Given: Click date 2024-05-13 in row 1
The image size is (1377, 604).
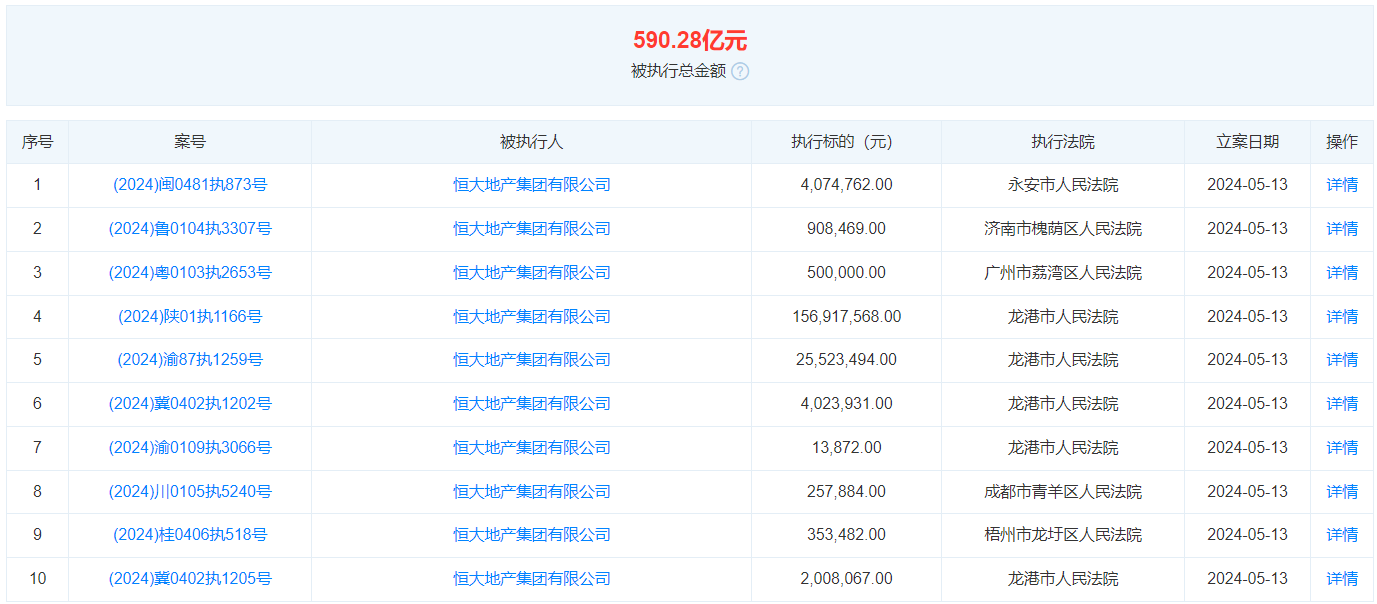Looking at the screenshot, I should click(x=1247, y=185).
